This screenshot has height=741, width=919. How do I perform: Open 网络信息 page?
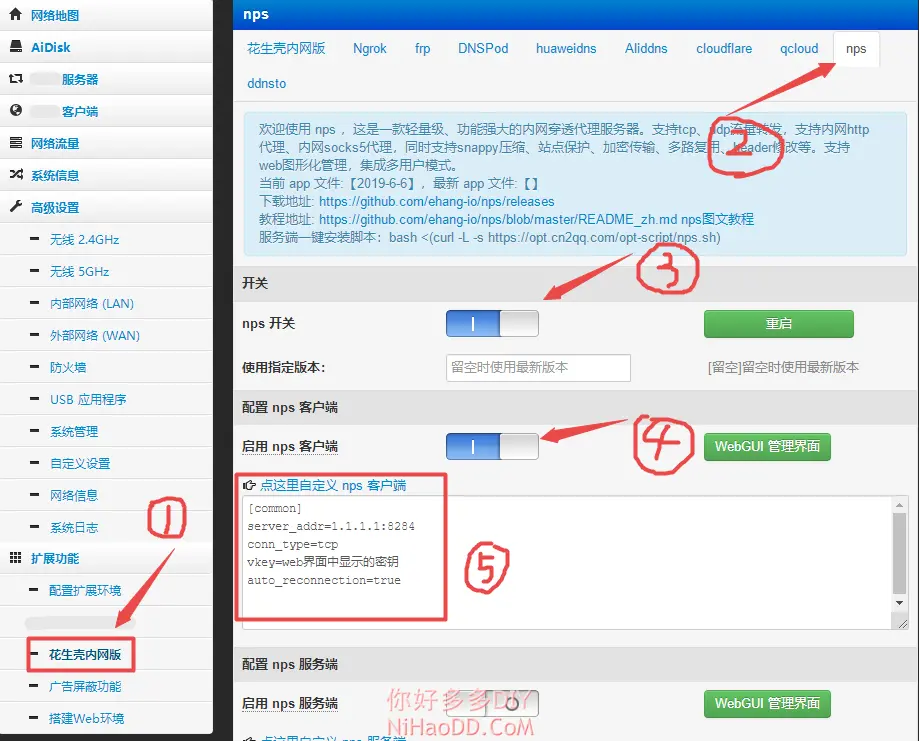coord(74,495)
